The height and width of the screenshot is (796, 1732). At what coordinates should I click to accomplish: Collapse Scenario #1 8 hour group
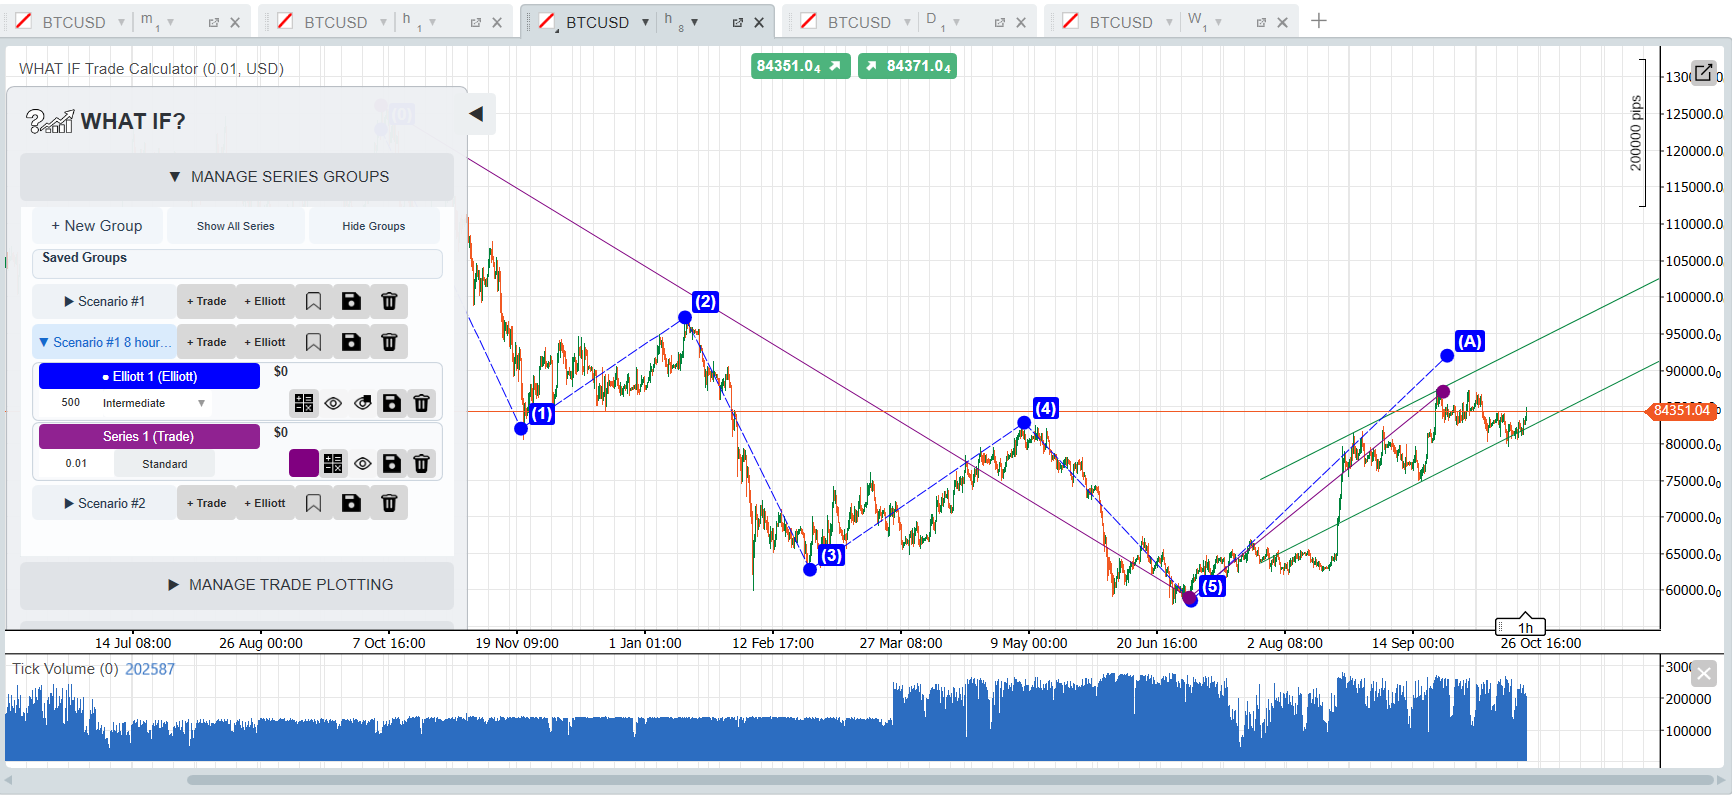[105, 342]
